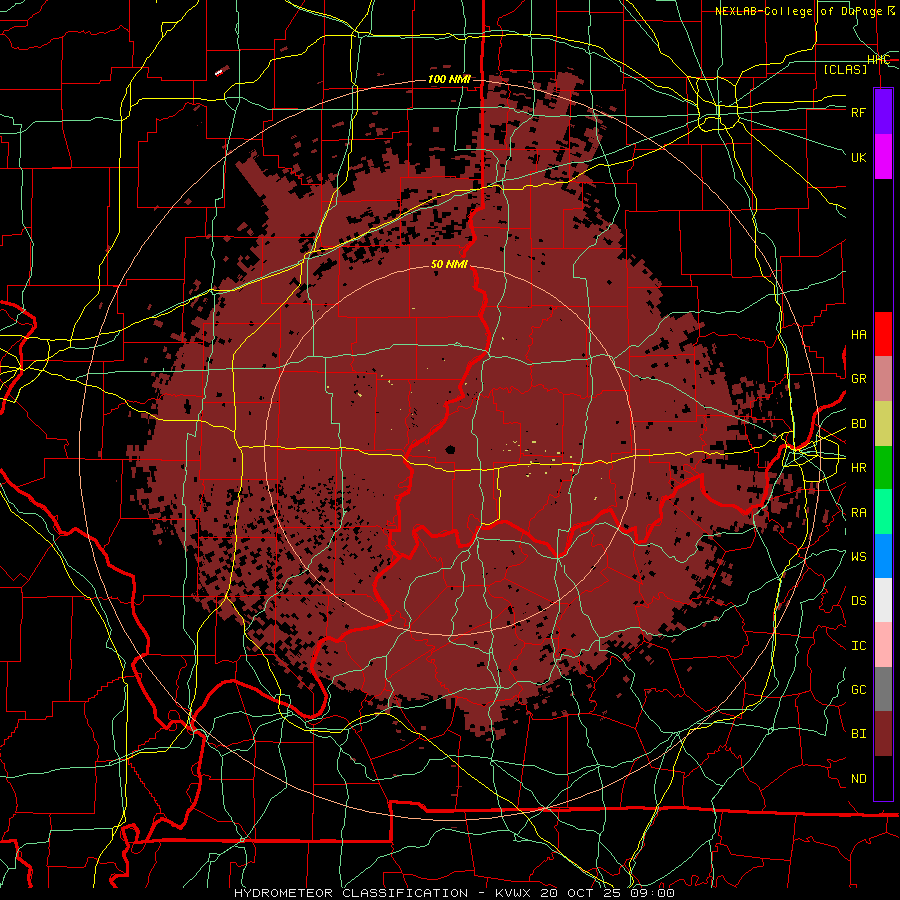Click the white DS legend swatch
The height and width of the screenshot is (900, 900).
pos(883,600)
